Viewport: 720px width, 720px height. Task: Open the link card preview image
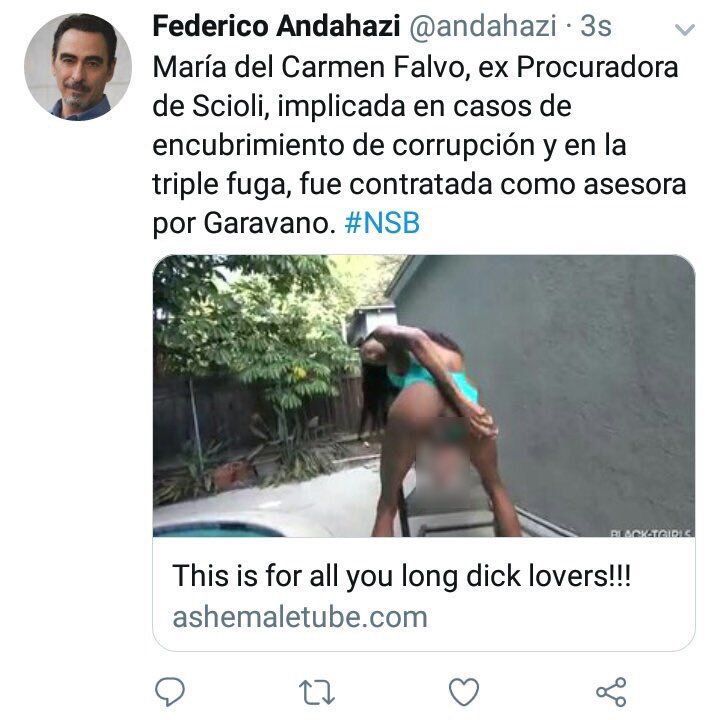424,396
